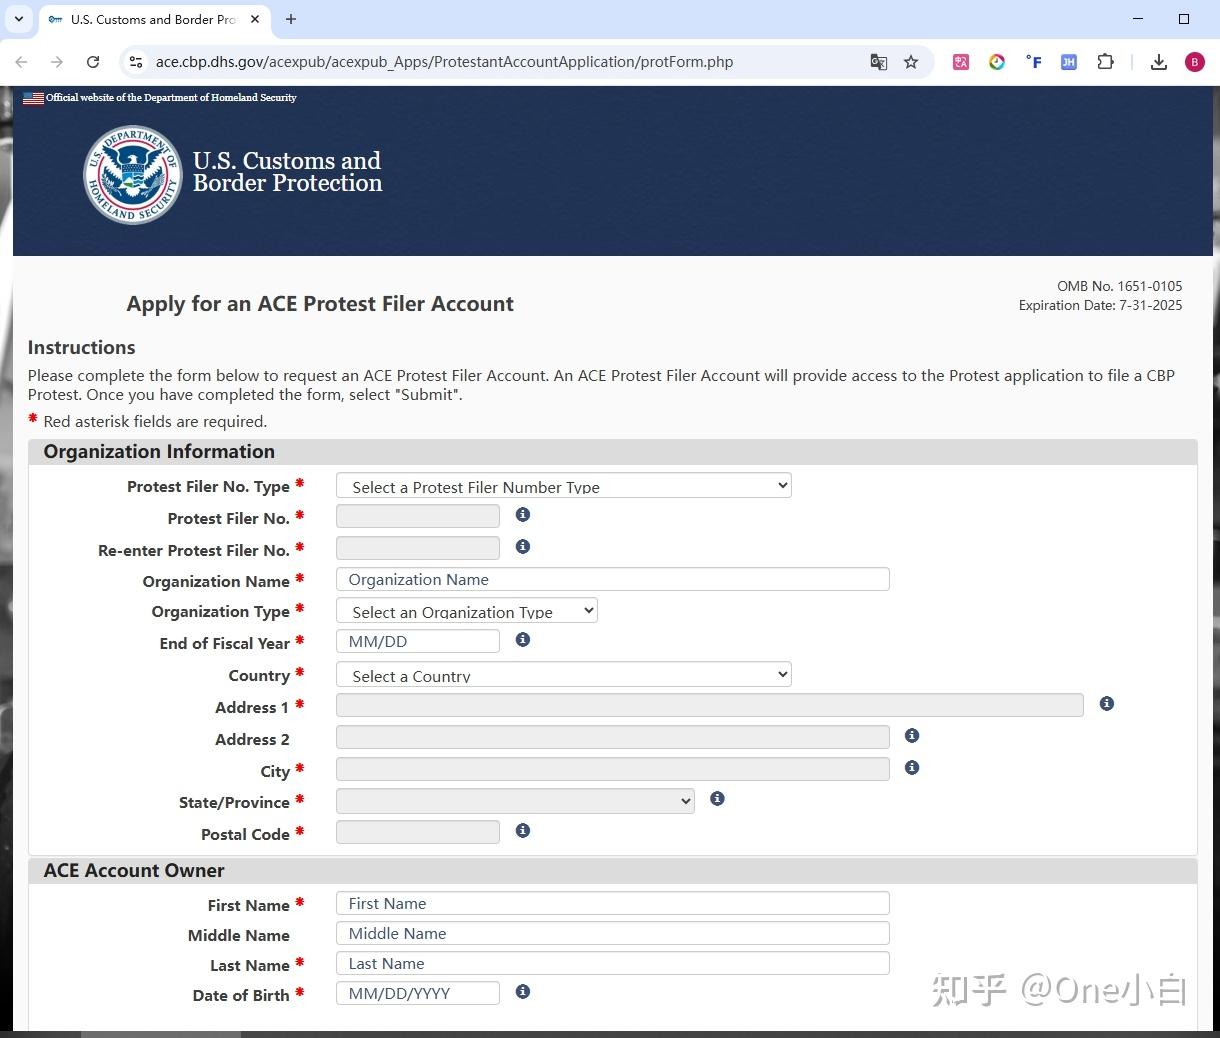The width and height of the screenshot is (1220, 1038).
Task: Open the browser profile avatar
Action: (1194, 62)
